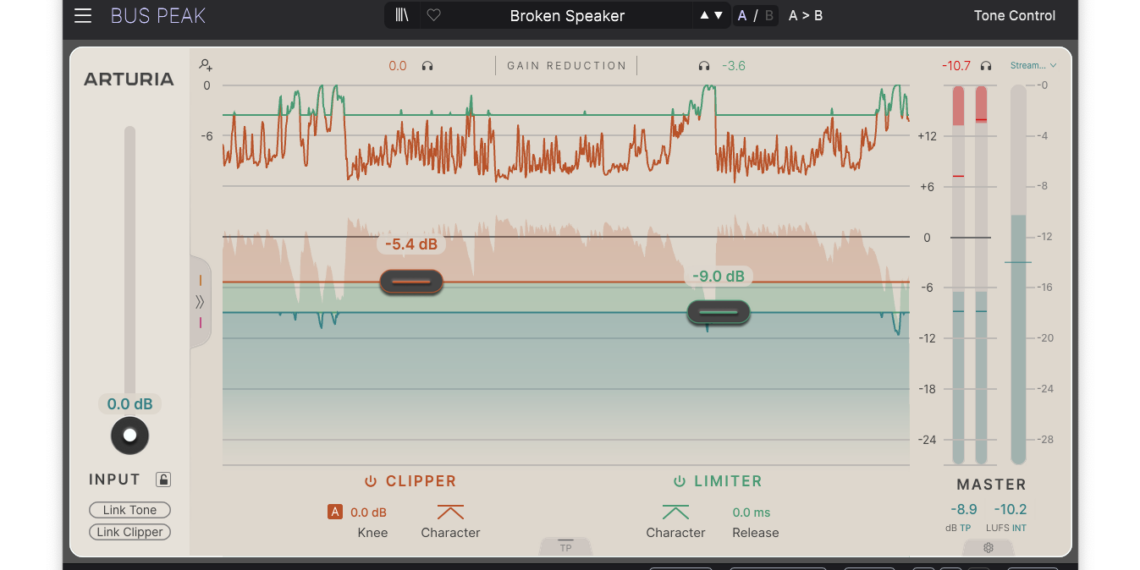This screenshot has width=1140, height=570.
Task: Click the Link Tone button
Action: pyautogui.click(x=129, y=510)
